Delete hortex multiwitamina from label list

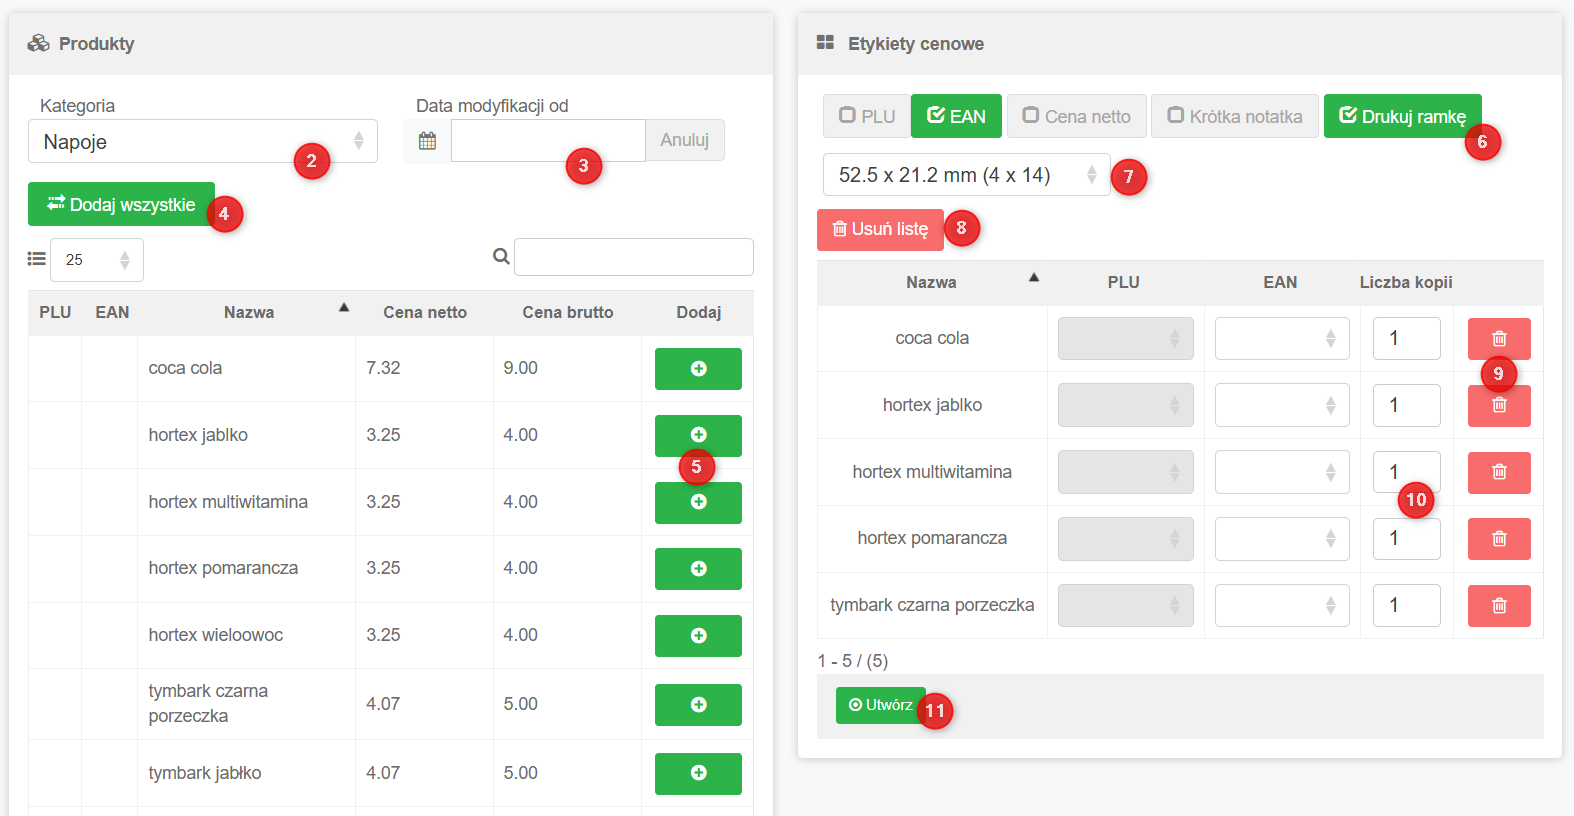1498,472
